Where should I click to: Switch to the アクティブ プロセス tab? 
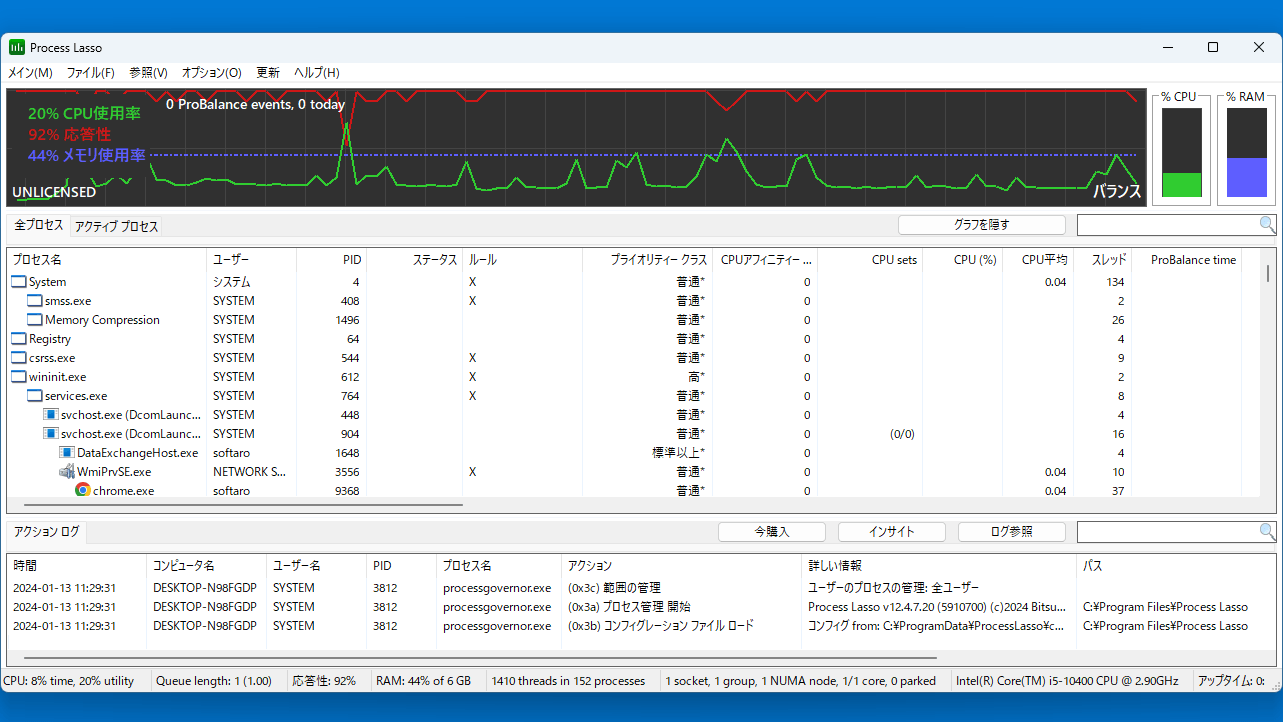[116, 226]
